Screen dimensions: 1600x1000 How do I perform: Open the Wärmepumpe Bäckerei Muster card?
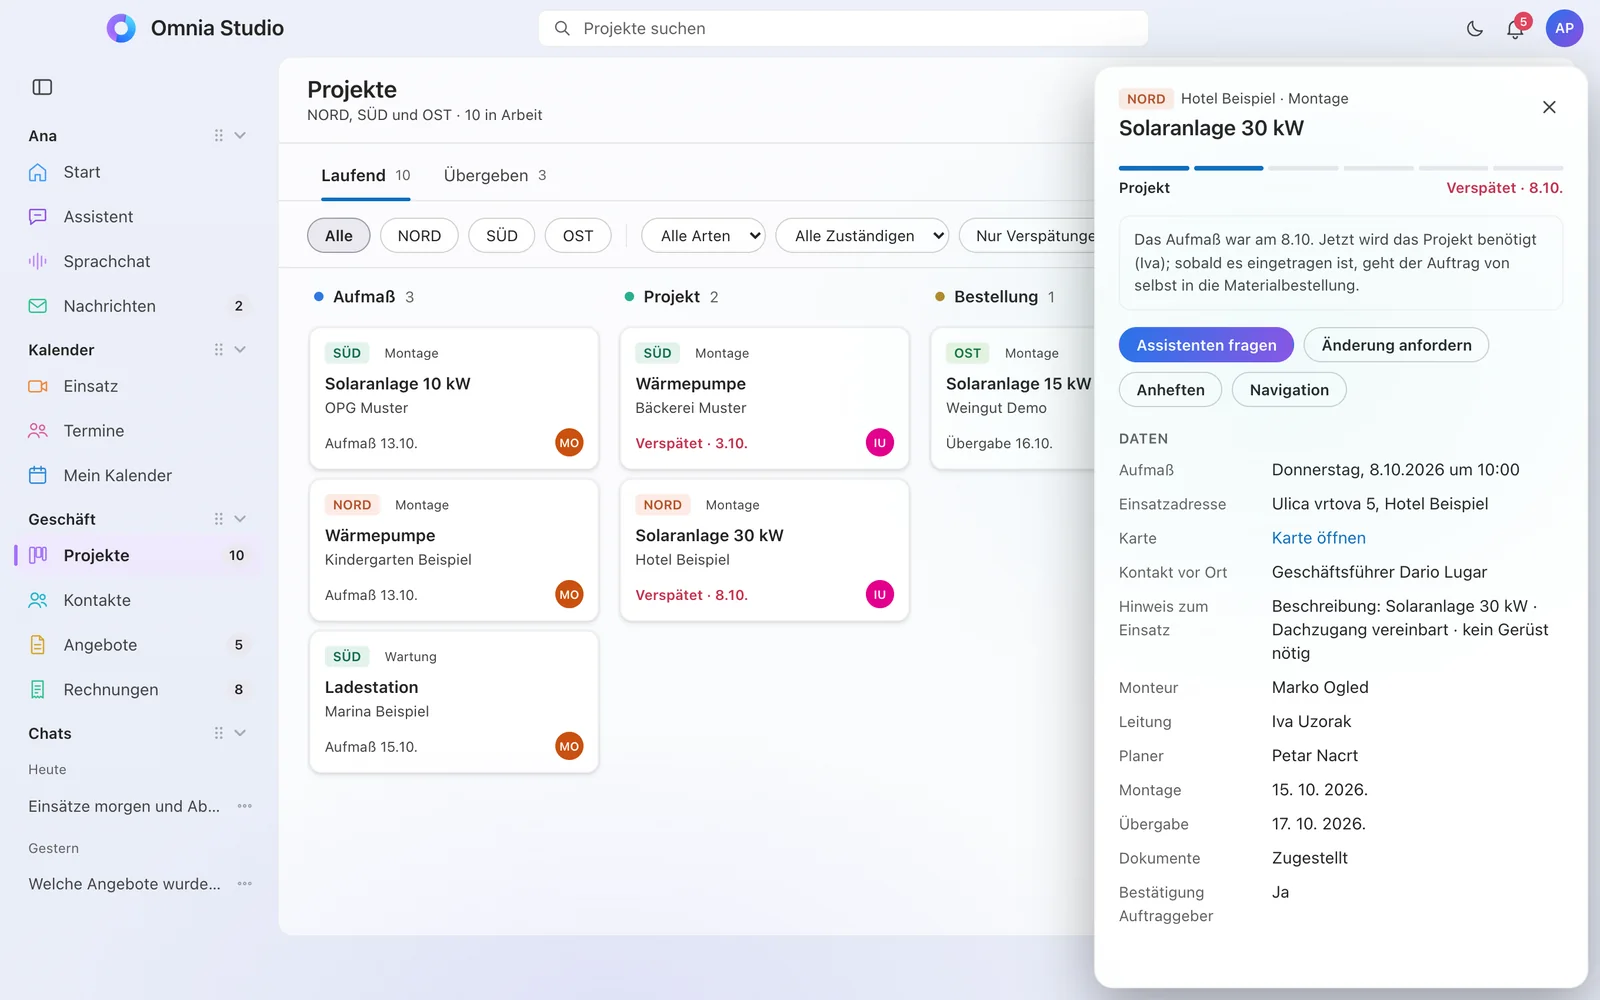pyautogui.click(x=764, y=398)
